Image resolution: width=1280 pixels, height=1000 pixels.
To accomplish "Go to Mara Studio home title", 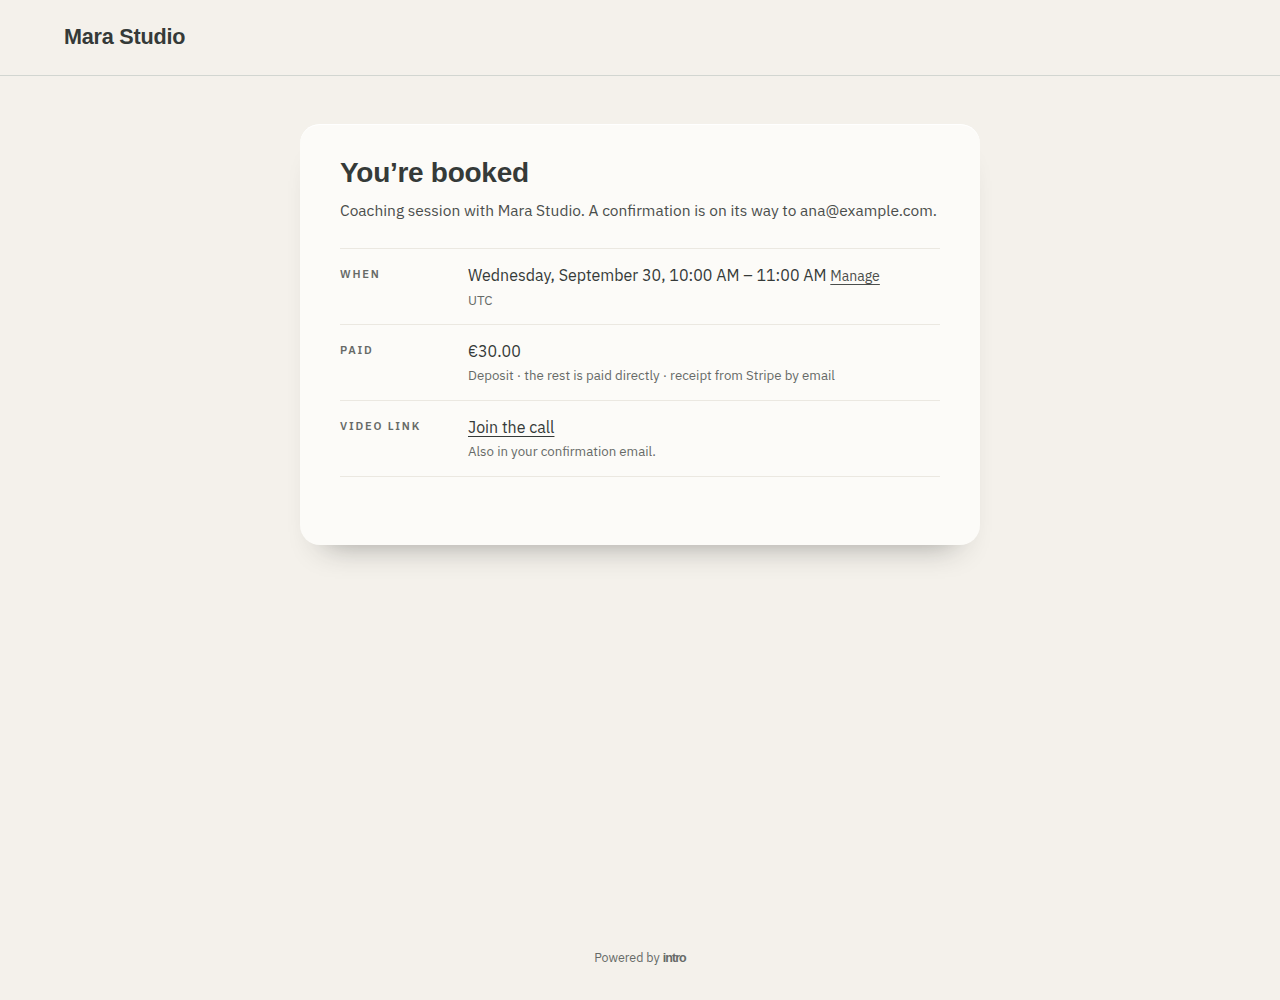I will click(x=125, y=37).
